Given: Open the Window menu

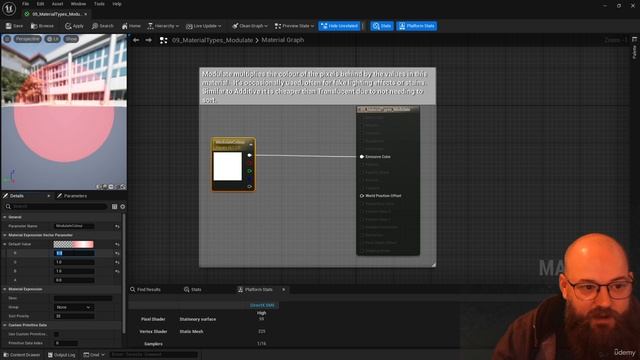Looking at the screenshot, I should 78,4.
